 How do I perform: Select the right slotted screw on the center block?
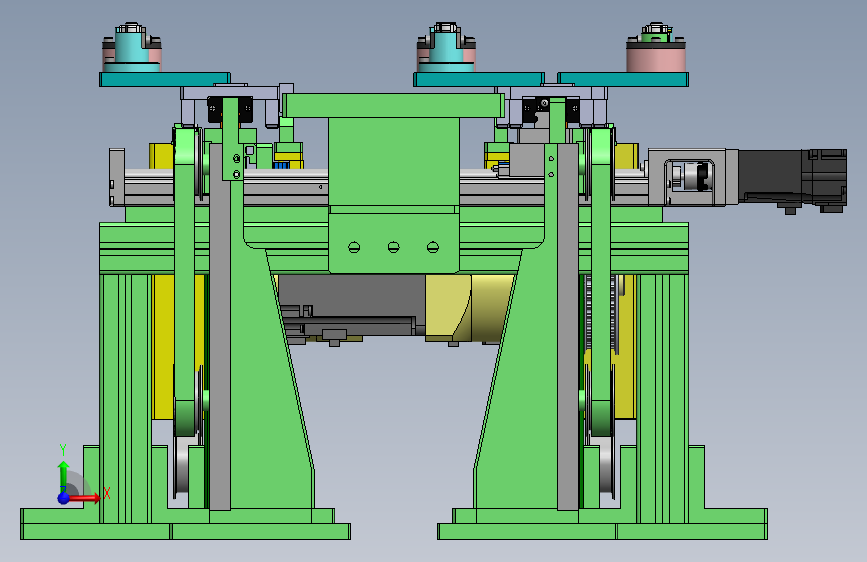click(433, 247)
